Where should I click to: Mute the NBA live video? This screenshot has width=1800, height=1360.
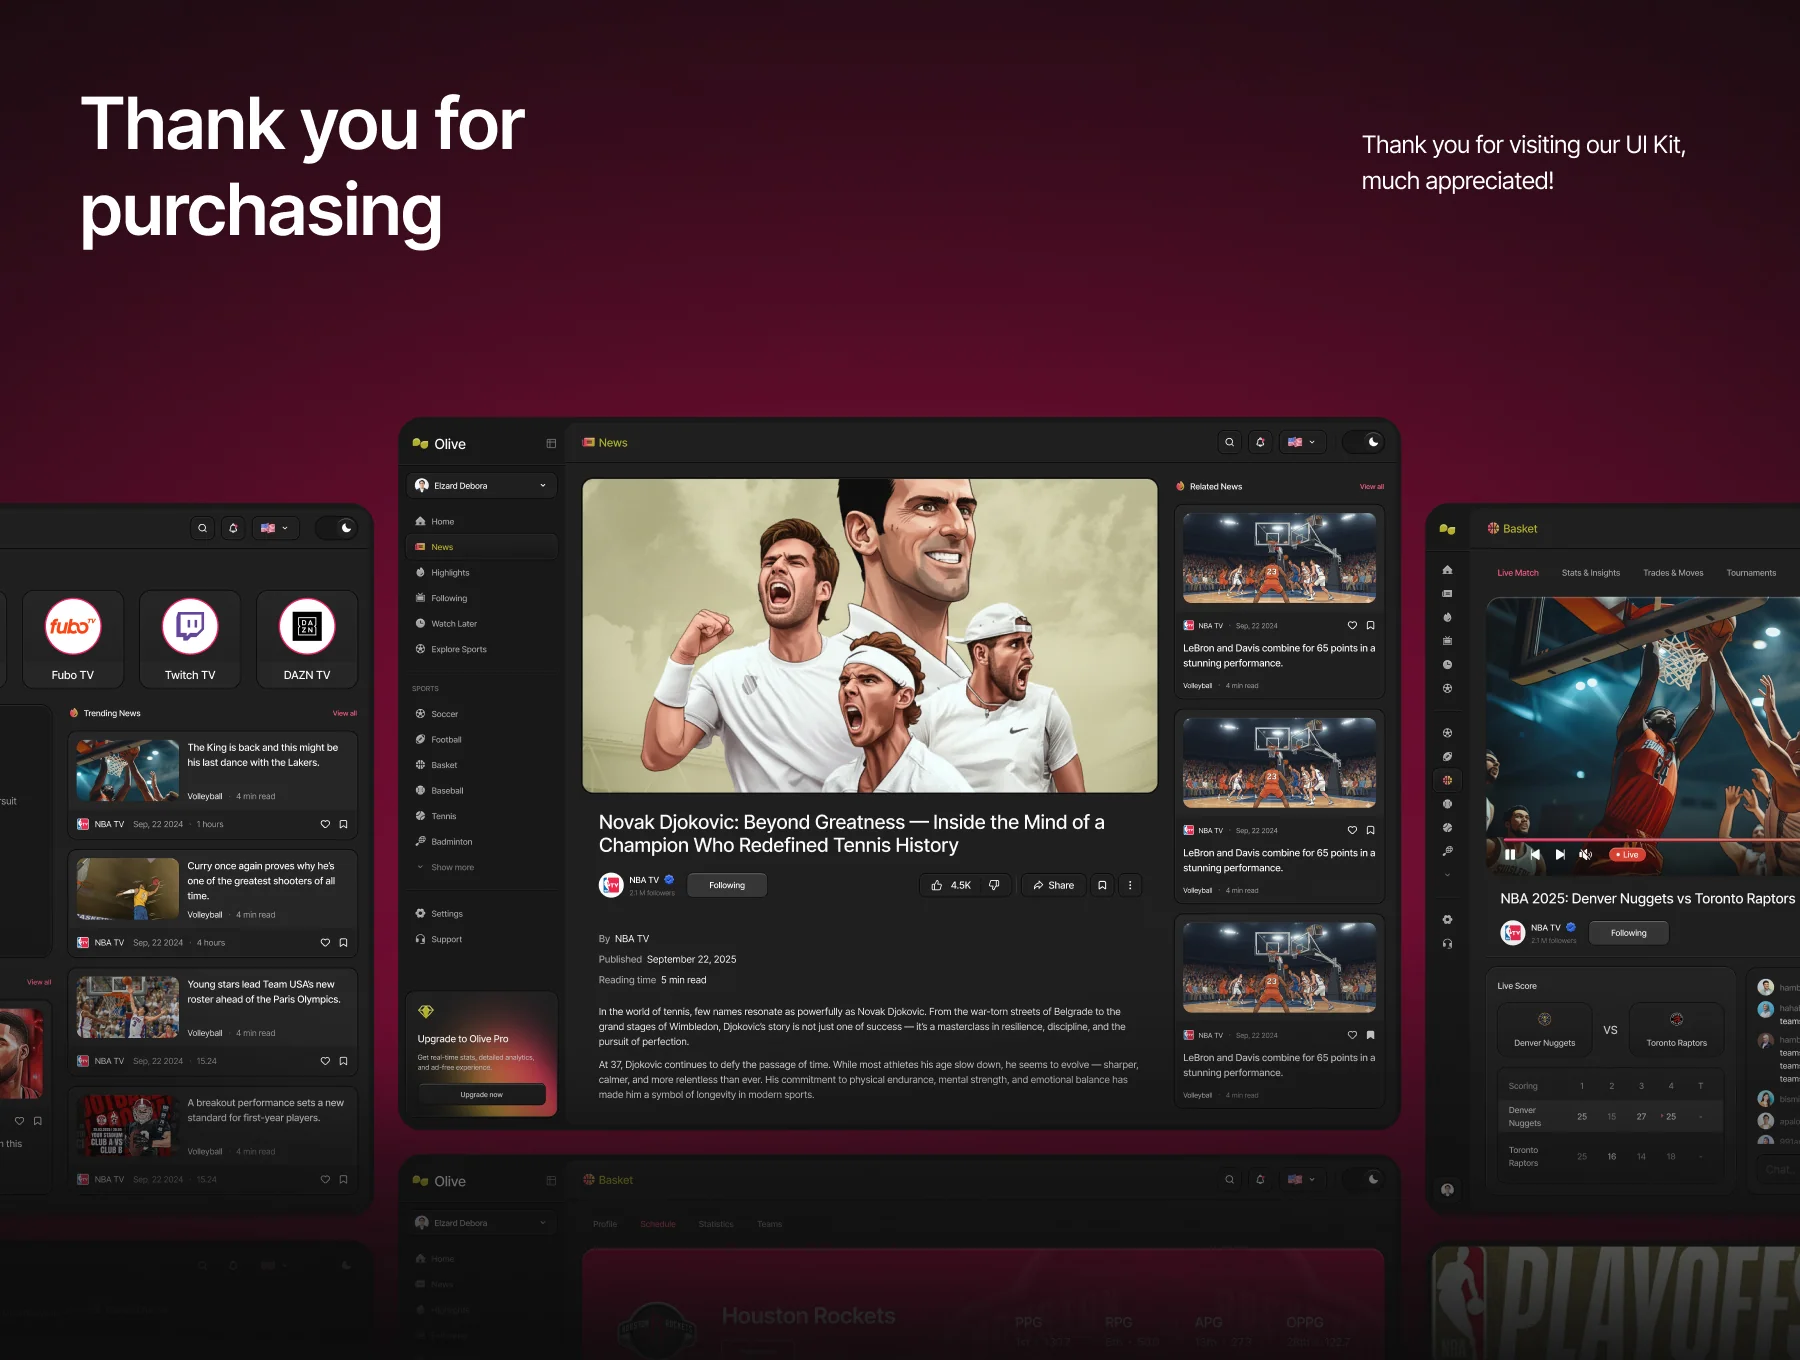point(1585,855)
